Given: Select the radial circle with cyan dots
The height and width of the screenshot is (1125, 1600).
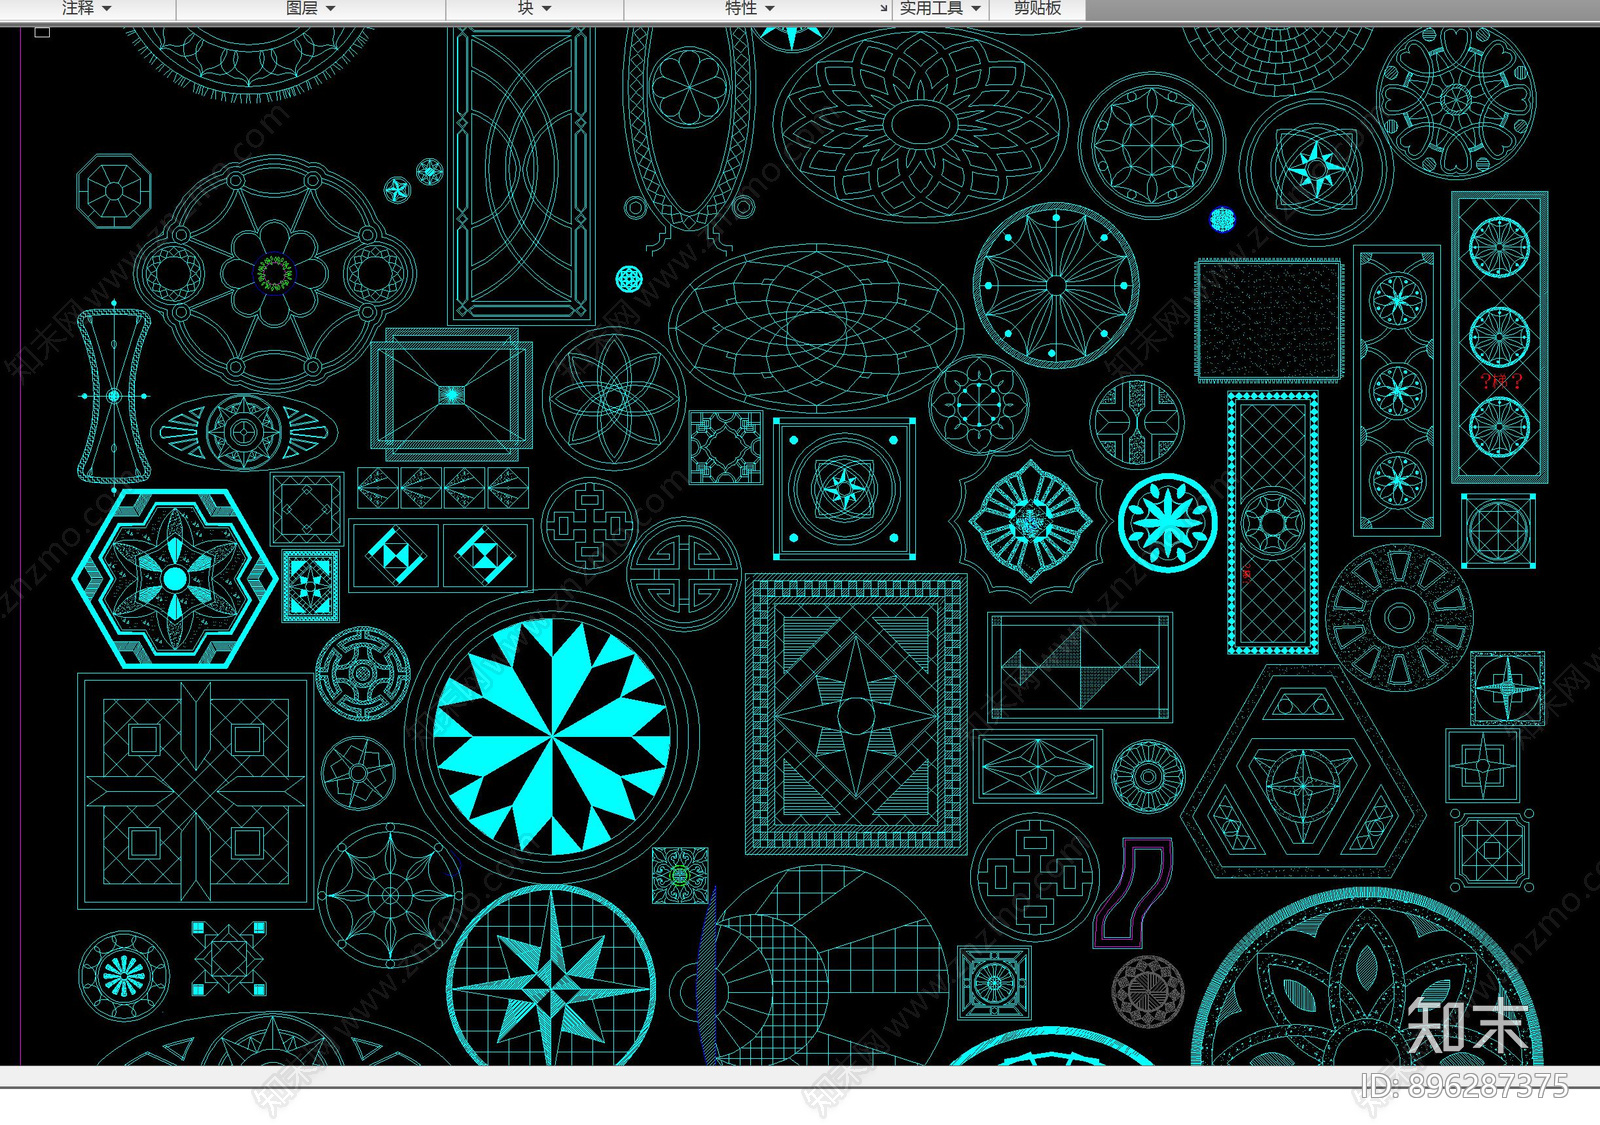Looking at the screenshot, I should coord(1056,286).
